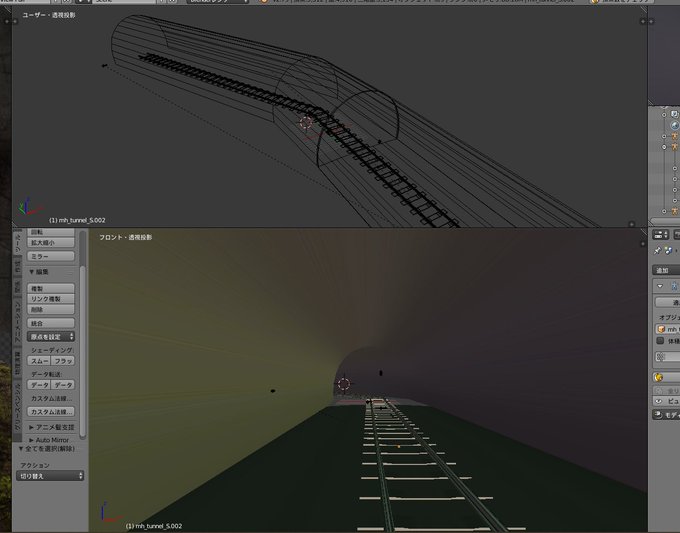Expand the first outliner tree row
The image size is (680, 533).
pyautogui.click(x=664, y=115)
